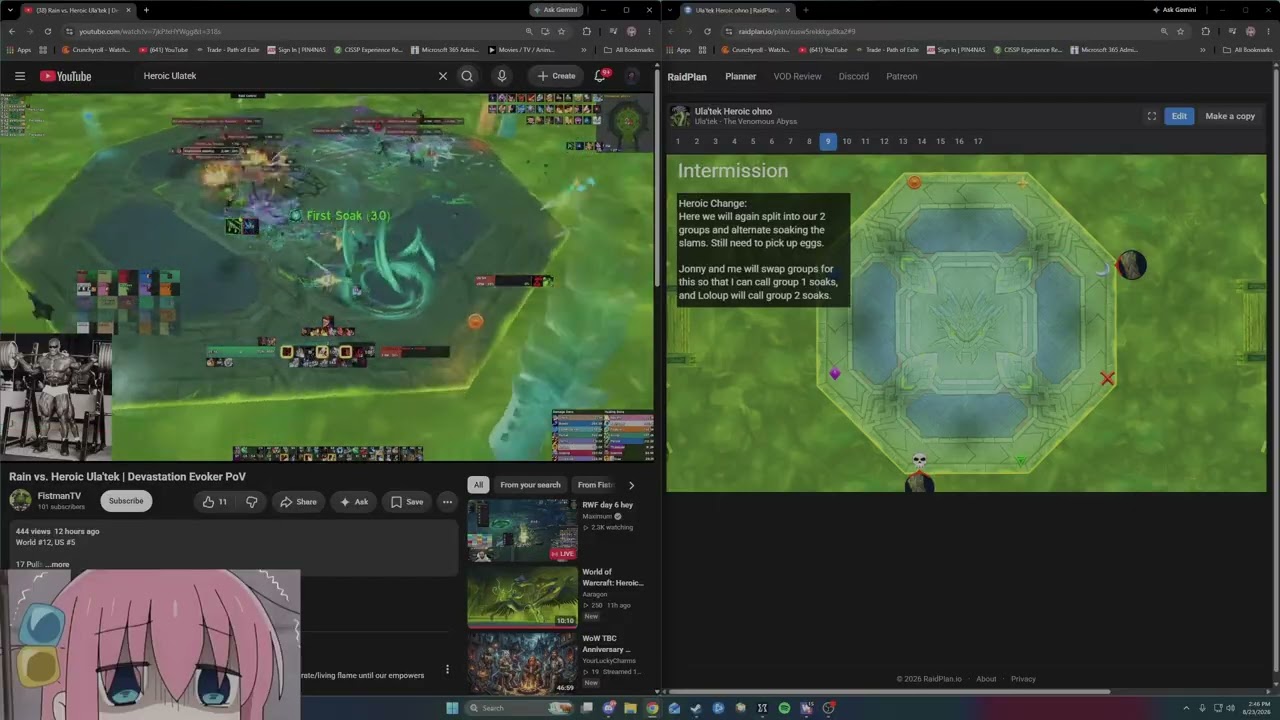Click the blue Edit button
Image resolution: width=1280 pixels, height=720 pixels.
tap(1180, 116)
